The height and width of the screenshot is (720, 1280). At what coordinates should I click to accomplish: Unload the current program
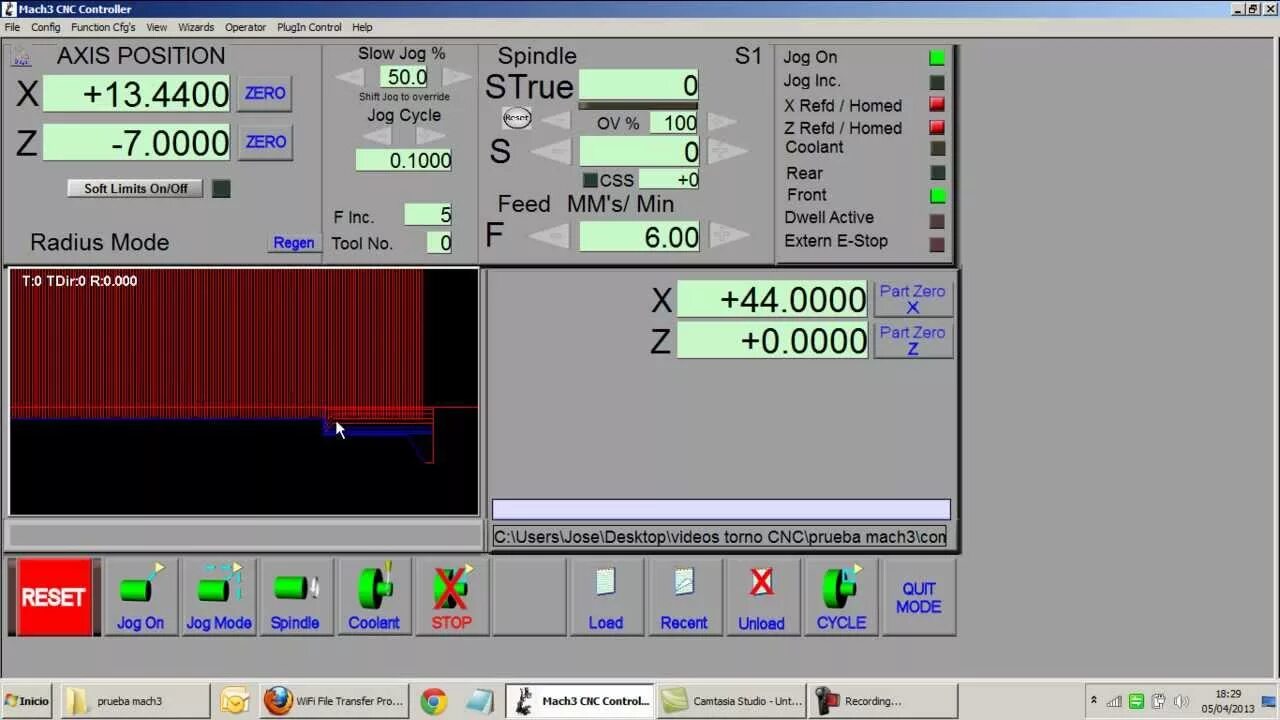coord(762,597)
